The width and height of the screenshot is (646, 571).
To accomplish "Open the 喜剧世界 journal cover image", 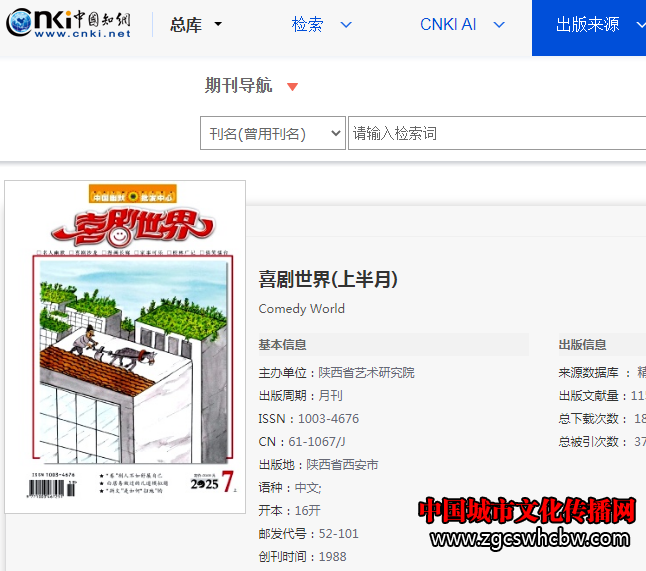I will [125, 347].
